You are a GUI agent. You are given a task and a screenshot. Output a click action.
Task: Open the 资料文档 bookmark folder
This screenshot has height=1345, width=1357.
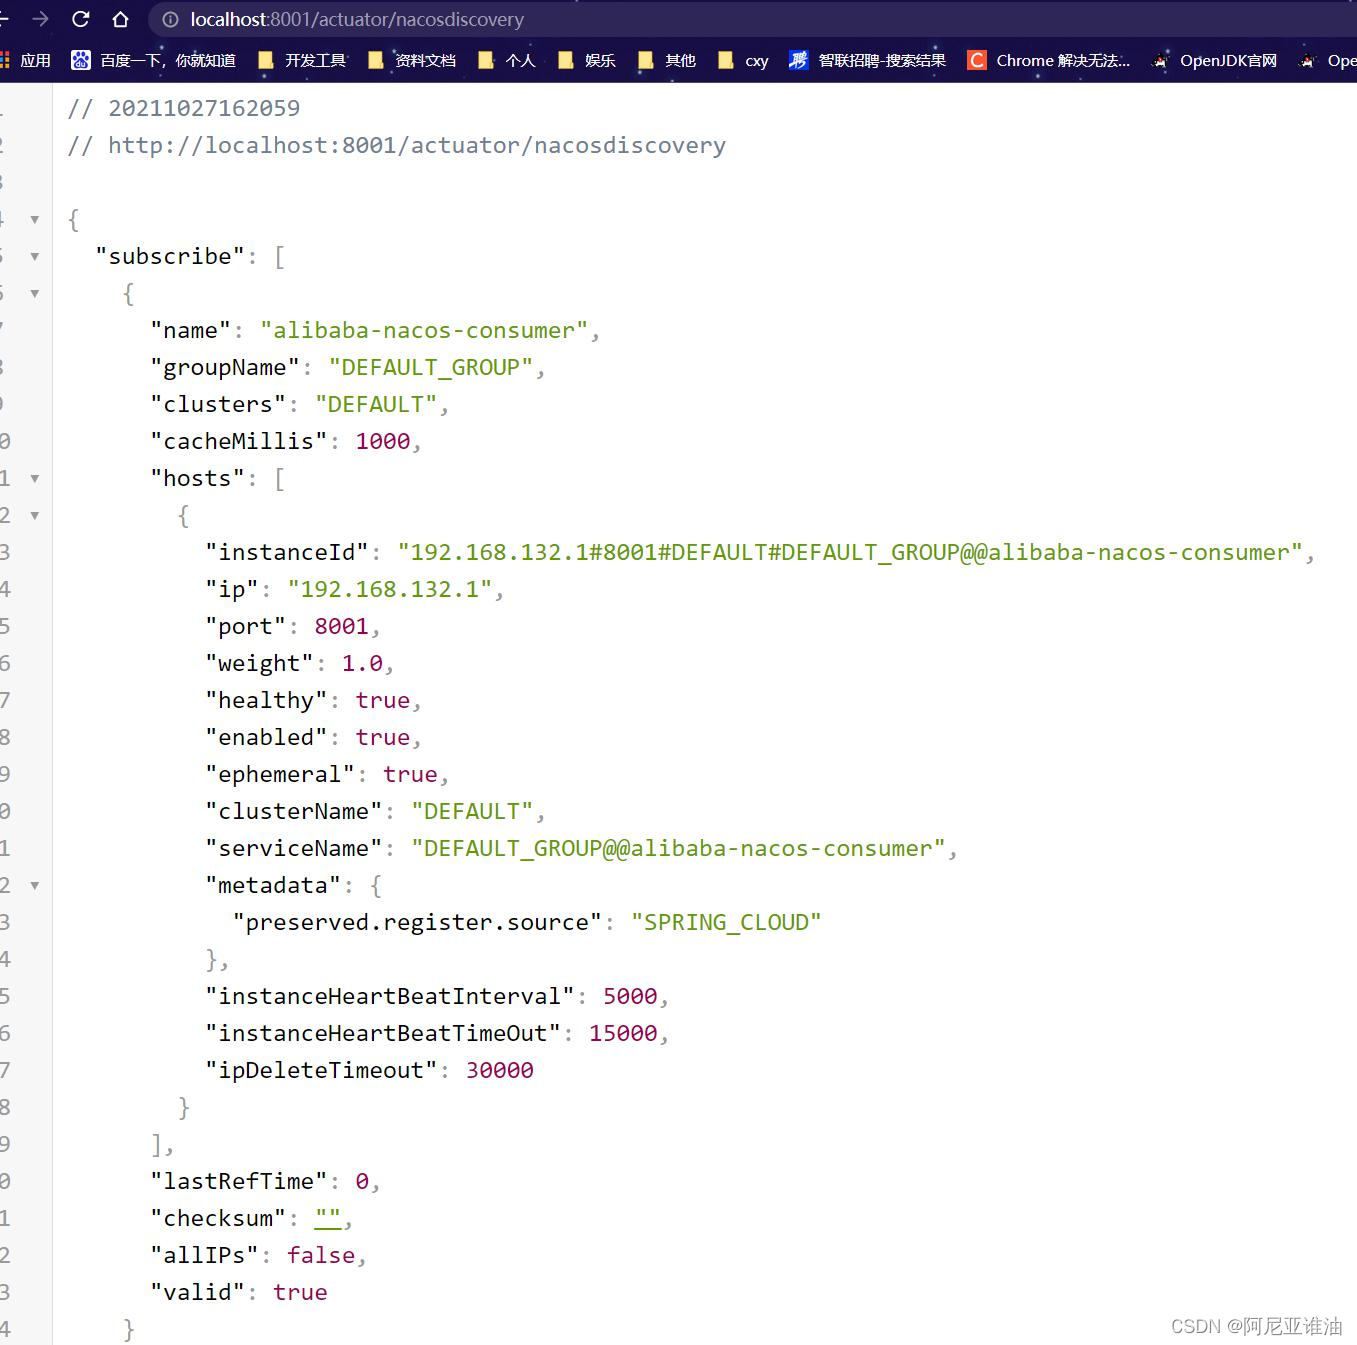[412, 61]
